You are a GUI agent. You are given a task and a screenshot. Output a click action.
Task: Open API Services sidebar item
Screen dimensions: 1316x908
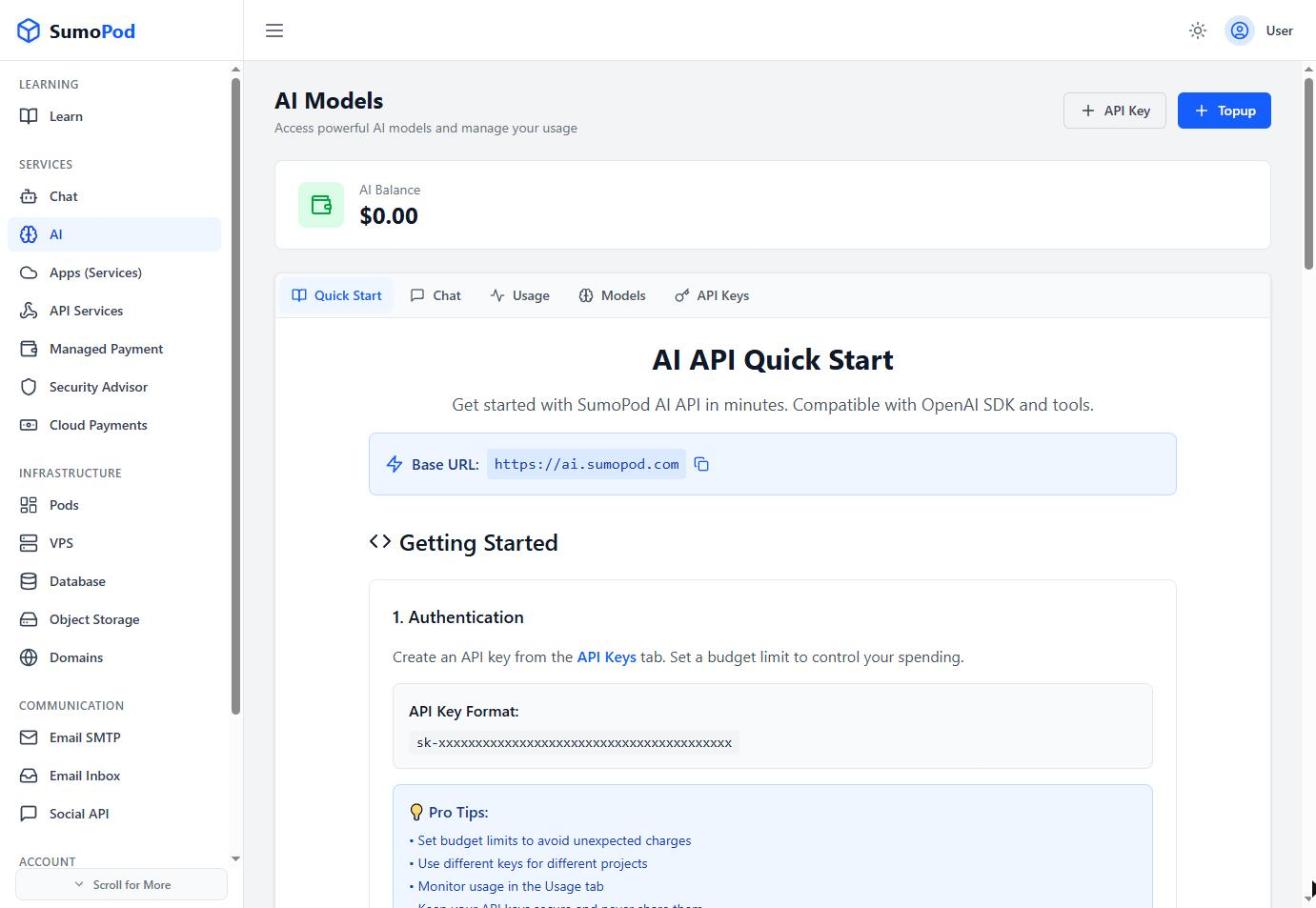[x=114, y=310]
